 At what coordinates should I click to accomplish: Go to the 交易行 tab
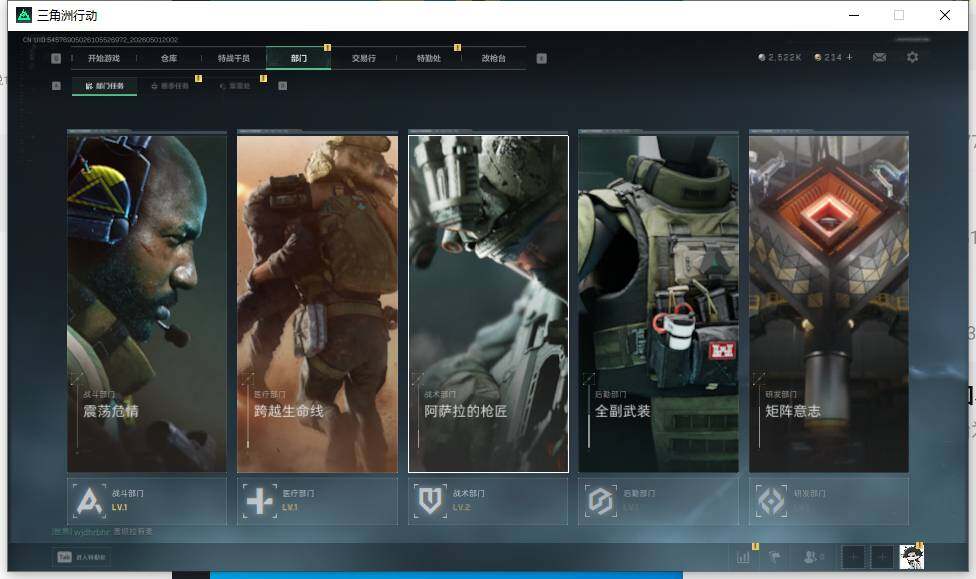[364, 59]
